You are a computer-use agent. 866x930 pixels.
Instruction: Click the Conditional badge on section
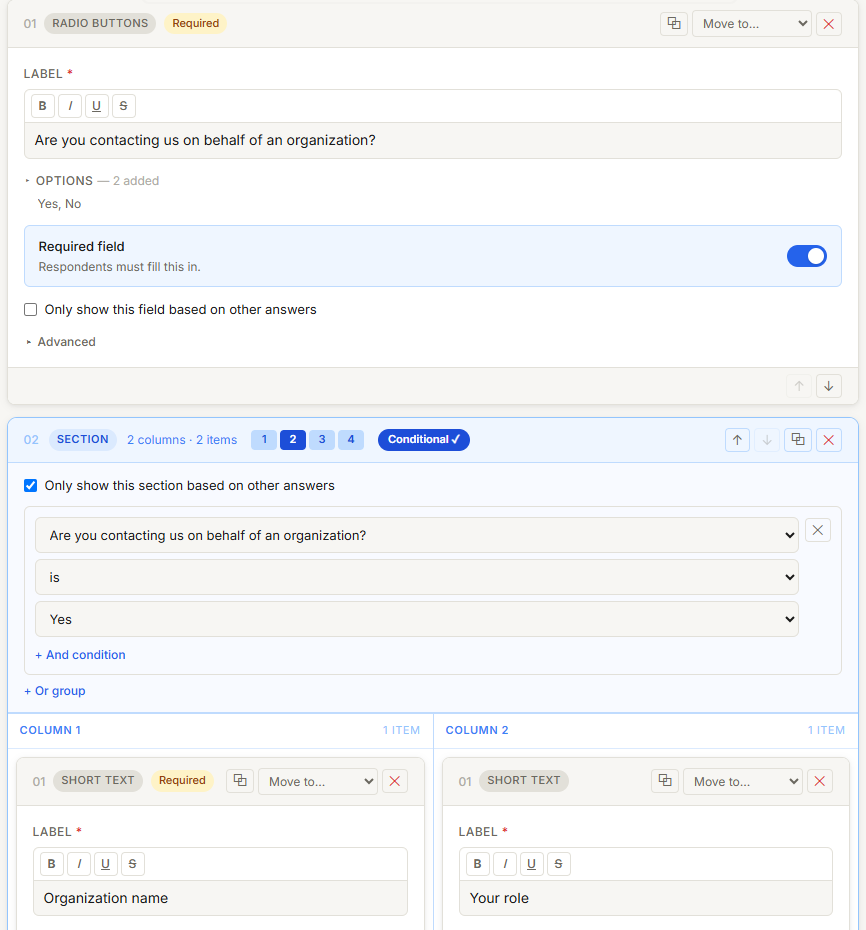point(424,439)
